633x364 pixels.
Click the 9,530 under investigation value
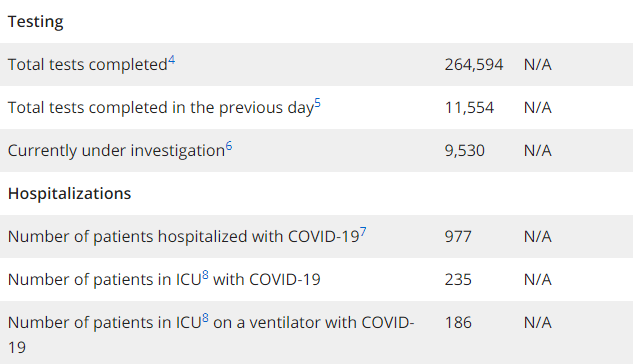click(x=465, y=151)
